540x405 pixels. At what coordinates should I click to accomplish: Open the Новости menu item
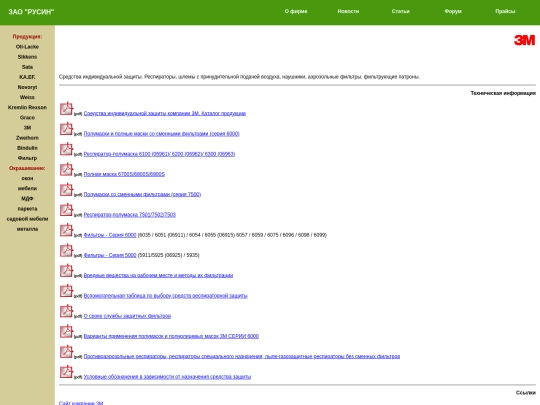pos(348,11)
